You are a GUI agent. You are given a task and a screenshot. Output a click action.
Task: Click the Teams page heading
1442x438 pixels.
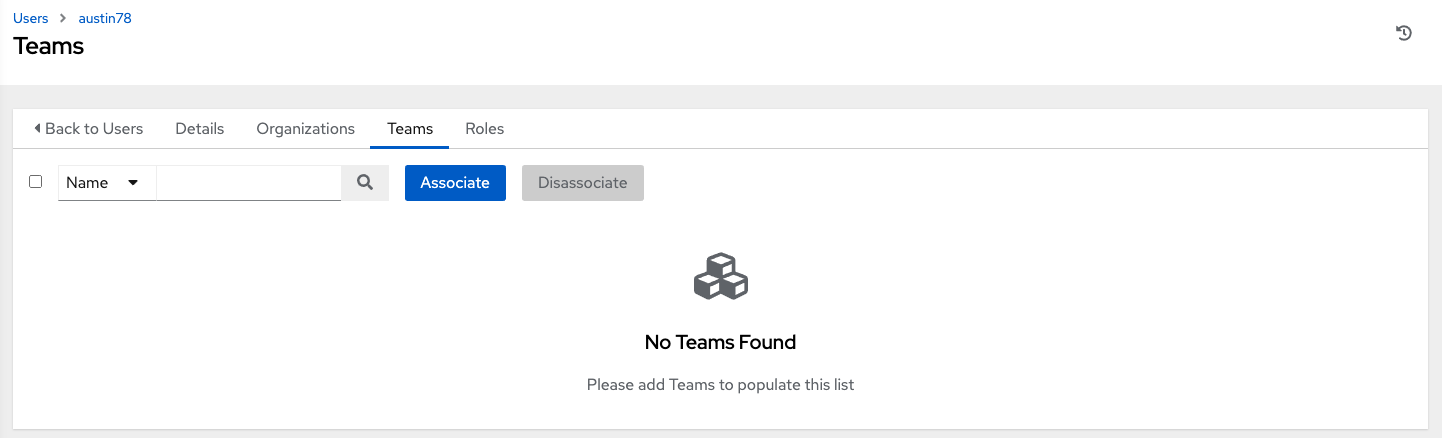pyautogui.click(x=49, y=46)
